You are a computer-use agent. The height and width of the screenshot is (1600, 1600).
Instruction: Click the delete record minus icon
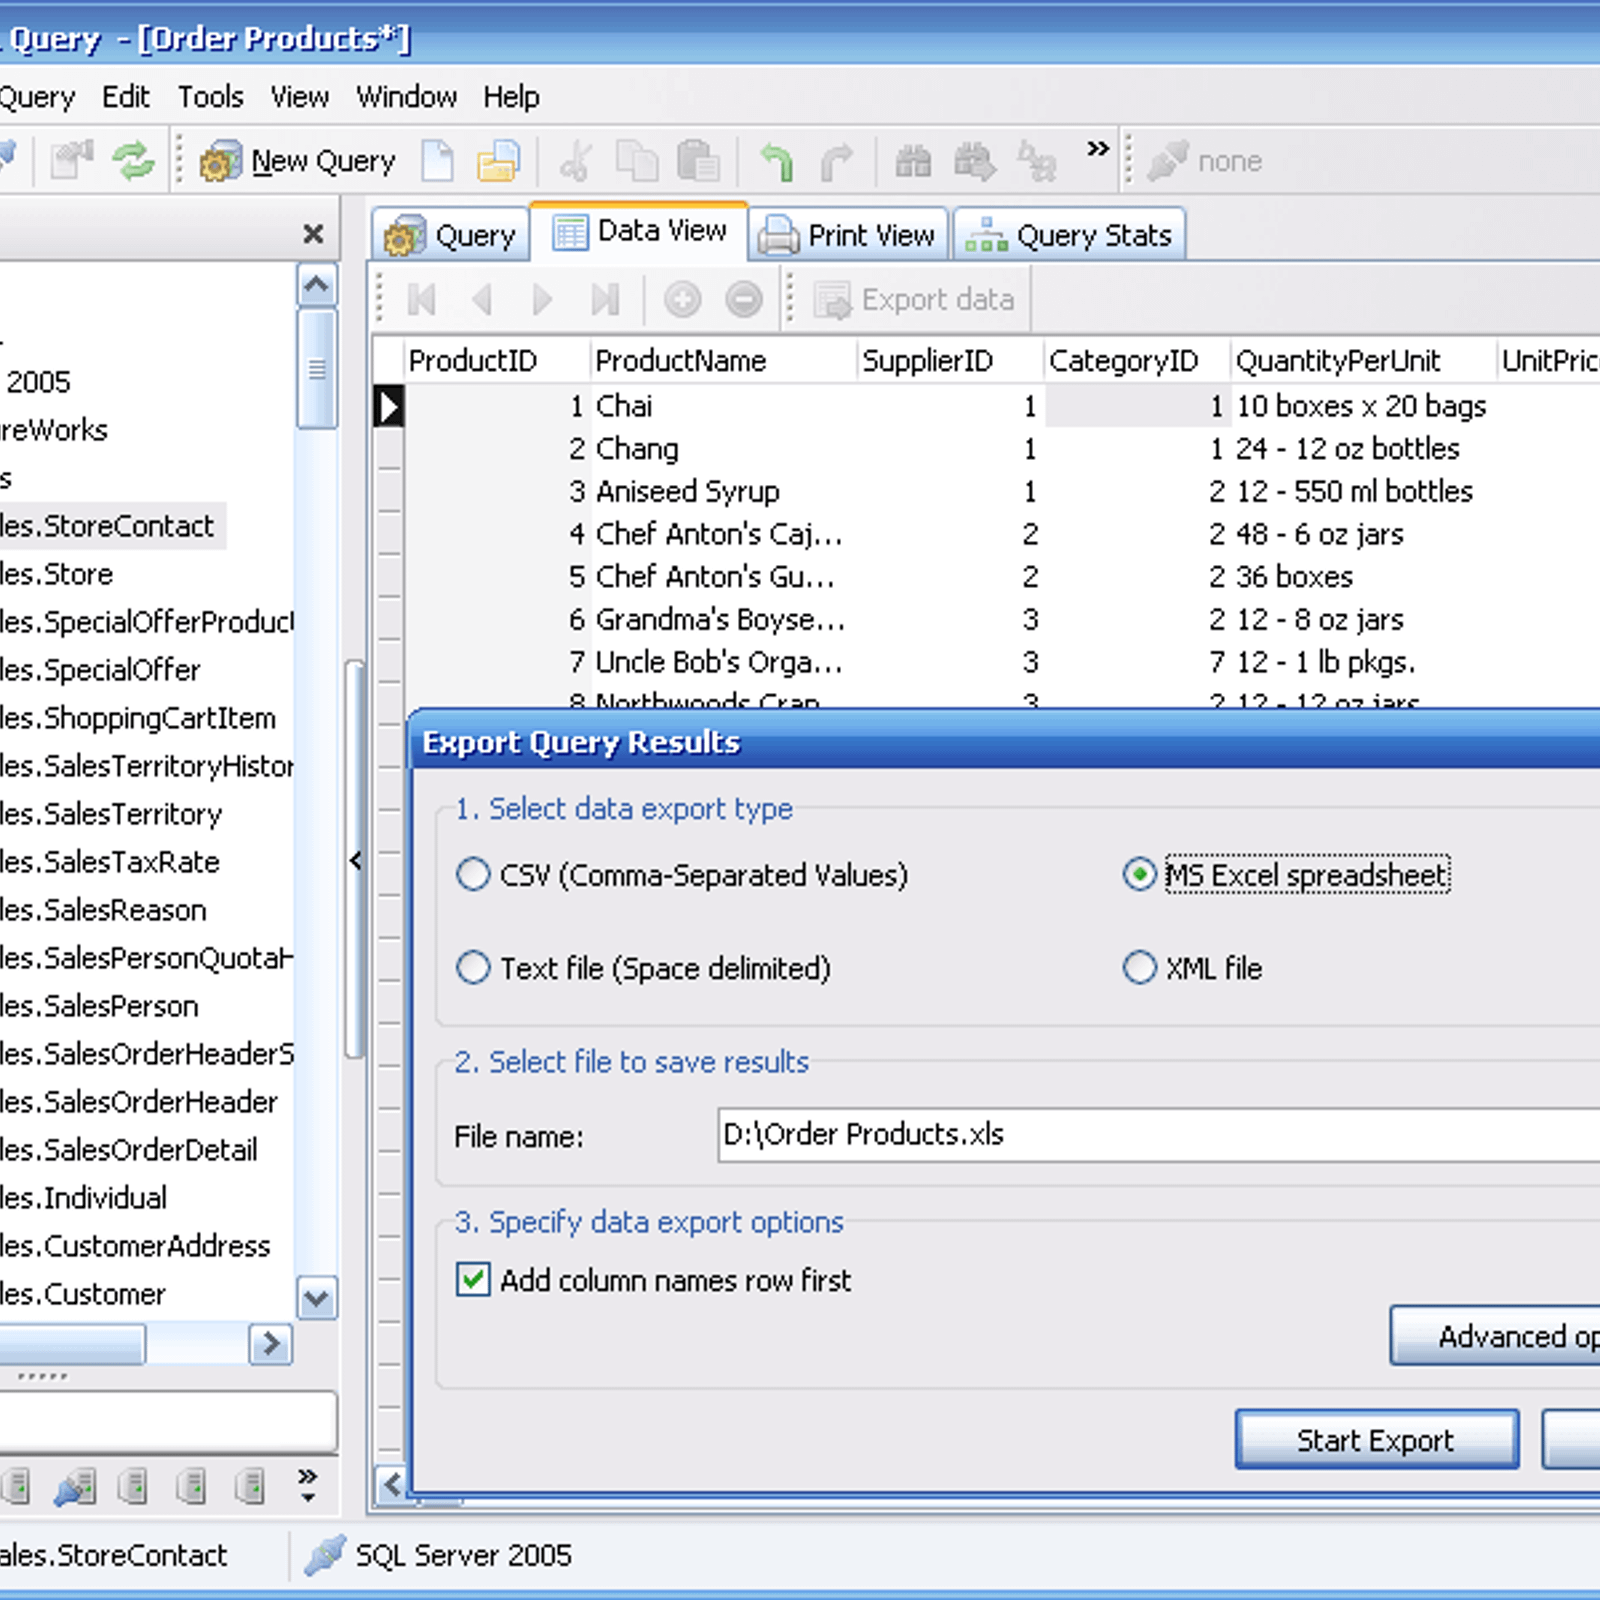(x=744, y=299)
